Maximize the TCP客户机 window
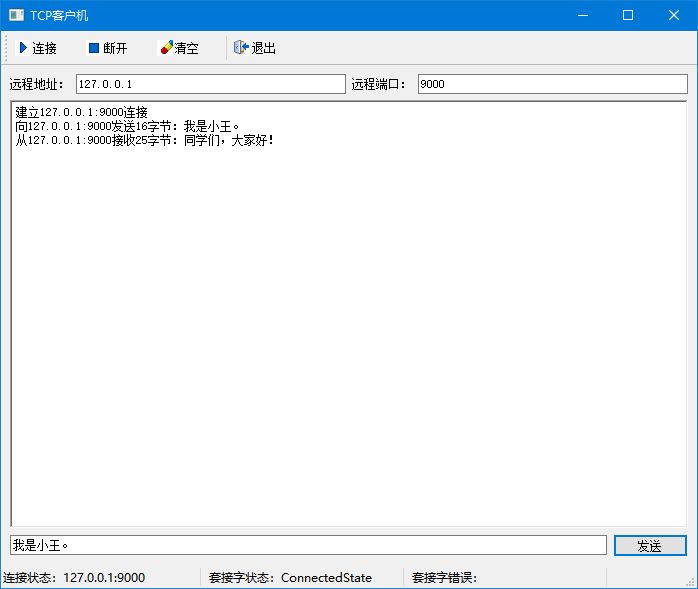Viewport: 698px width, 589px height. point(628,15)
